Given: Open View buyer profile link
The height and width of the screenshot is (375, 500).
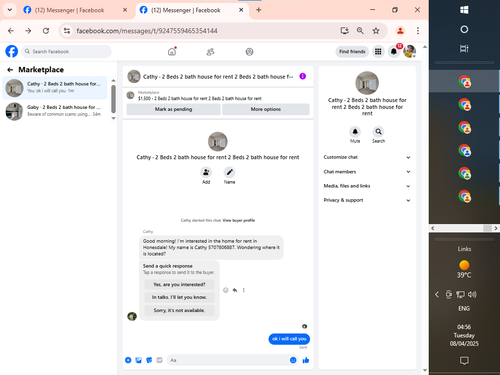Looking at the screenshot, I should tap(239, 220).
